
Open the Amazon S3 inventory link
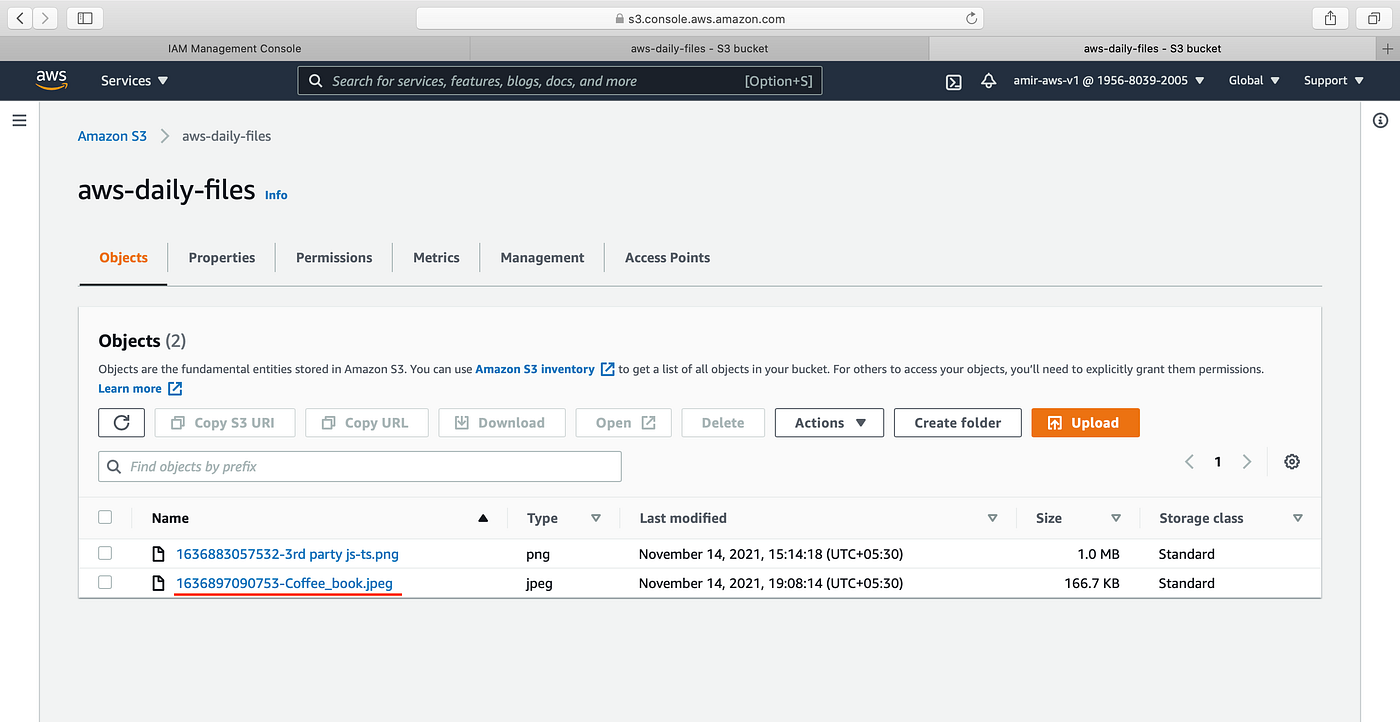click(x=535, y=369)
